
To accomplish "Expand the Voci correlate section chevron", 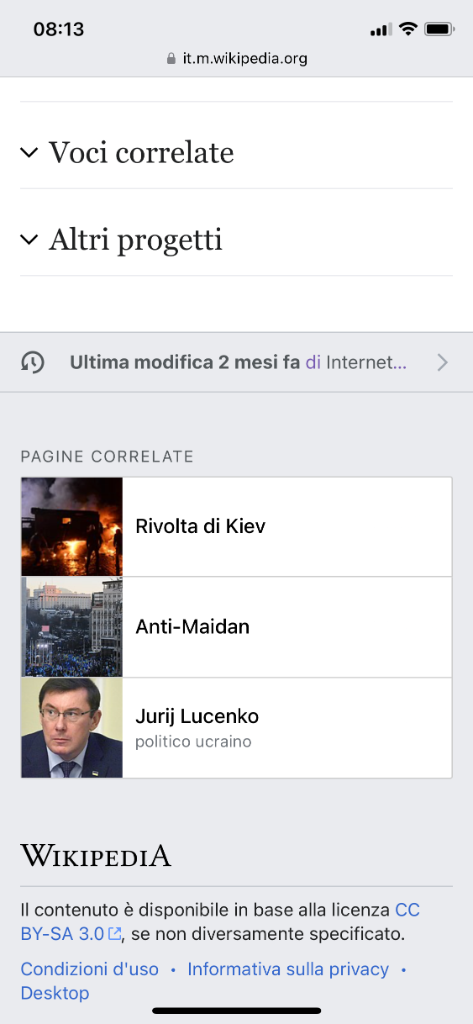I will (x=29, y=153).
